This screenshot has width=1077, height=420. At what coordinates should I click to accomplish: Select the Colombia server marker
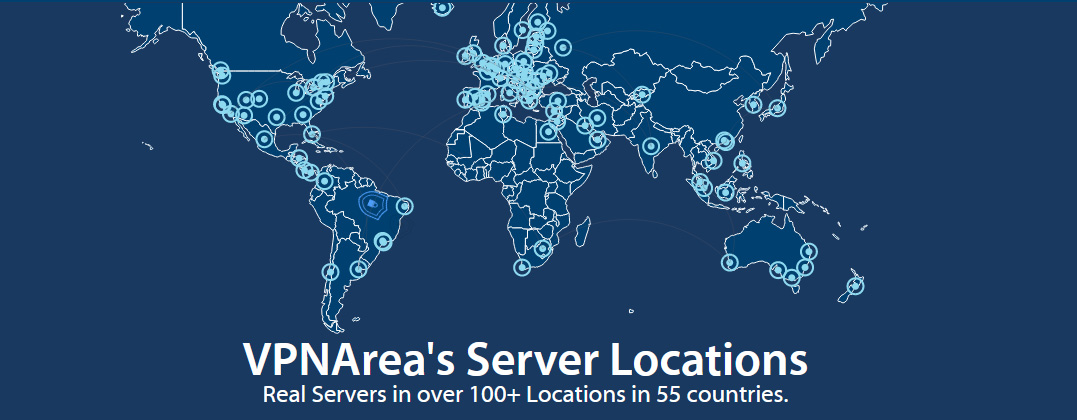(325, 181)
